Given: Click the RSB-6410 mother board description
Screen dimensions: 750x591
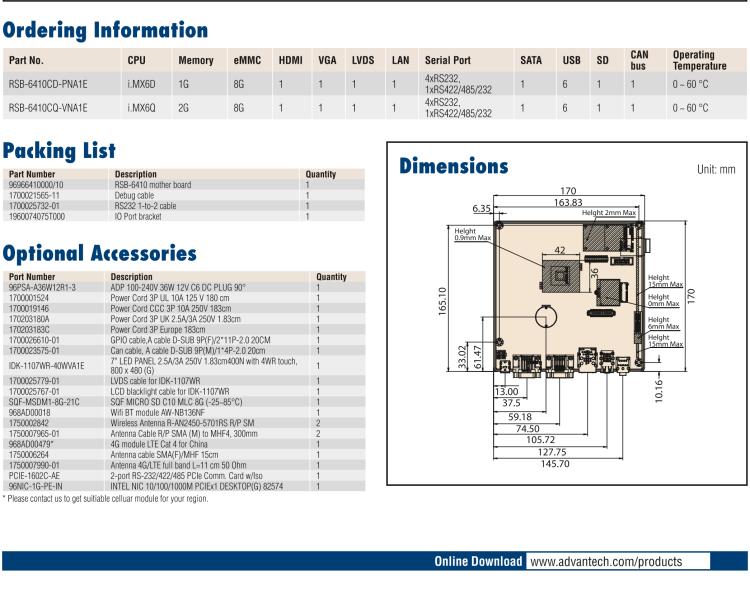Looking at the screenshot, I should pyautogui.click(x=152, y=185).
